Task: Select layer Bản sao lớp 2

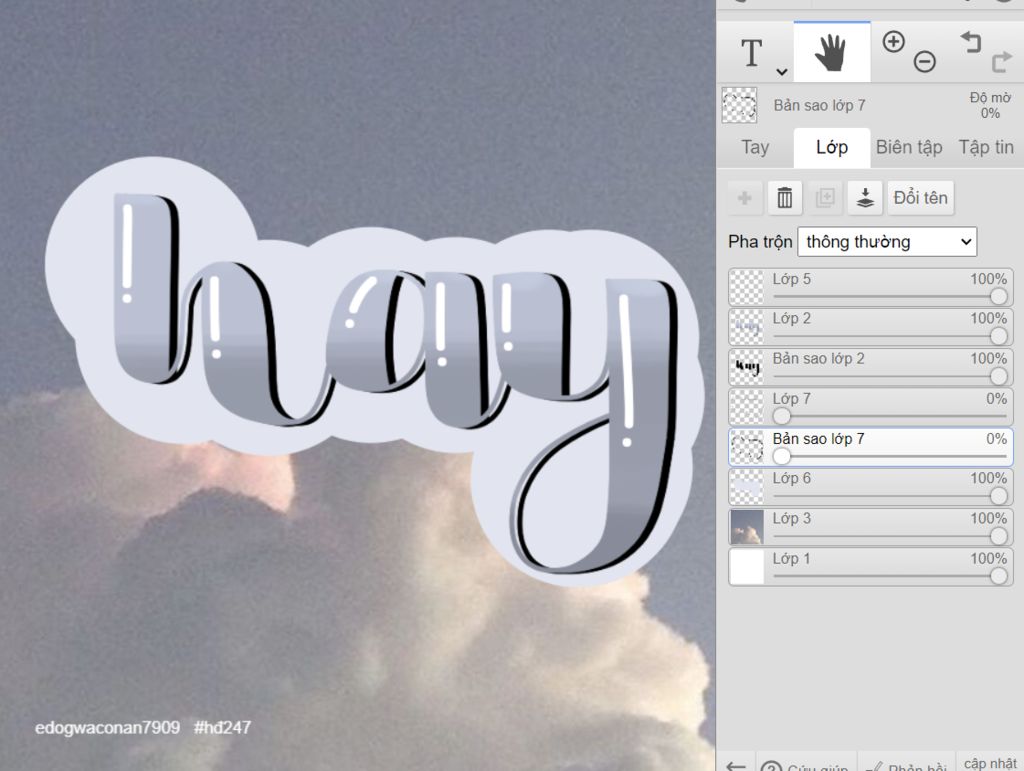Action: point(871,367)
